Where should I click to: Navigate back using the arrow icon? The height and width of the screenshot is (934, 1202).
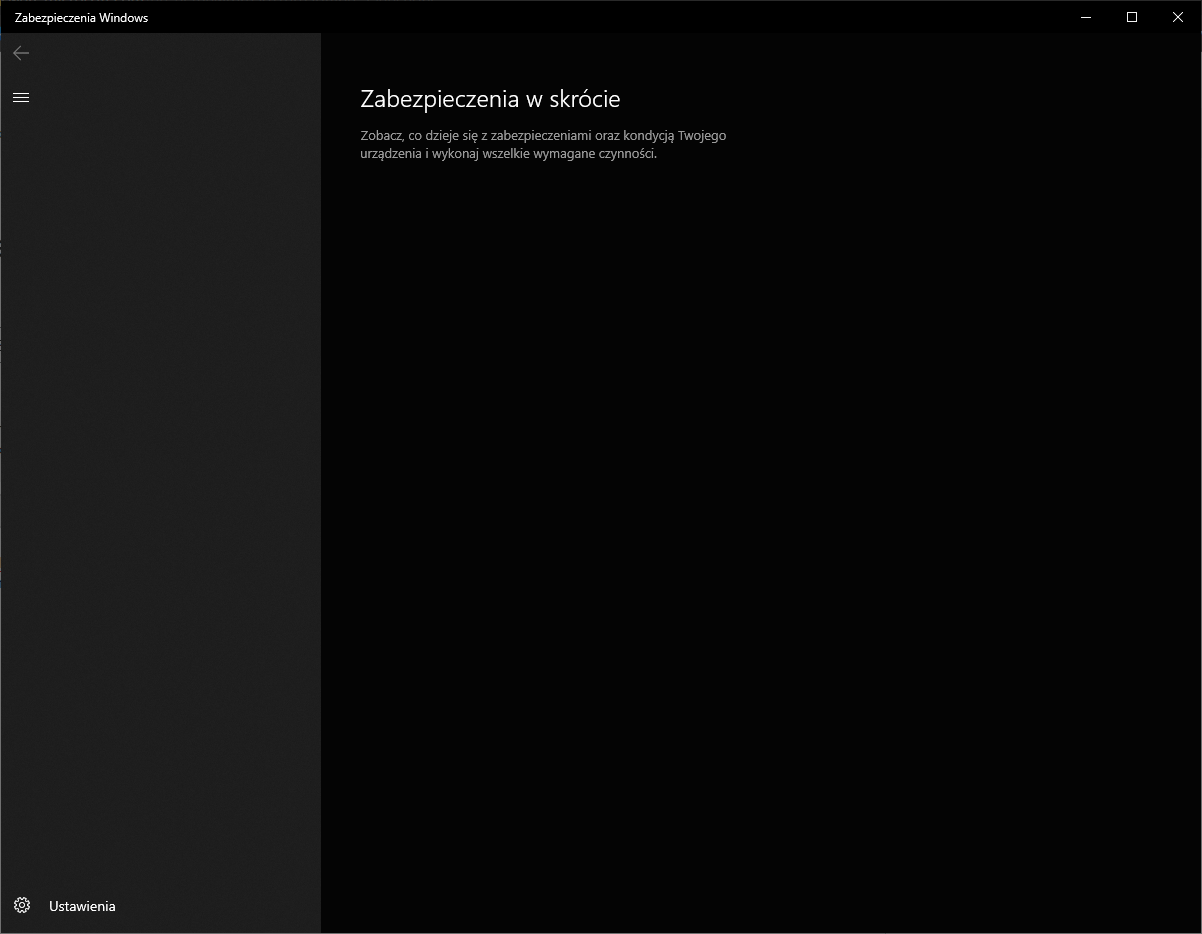[x=20, y=53]
